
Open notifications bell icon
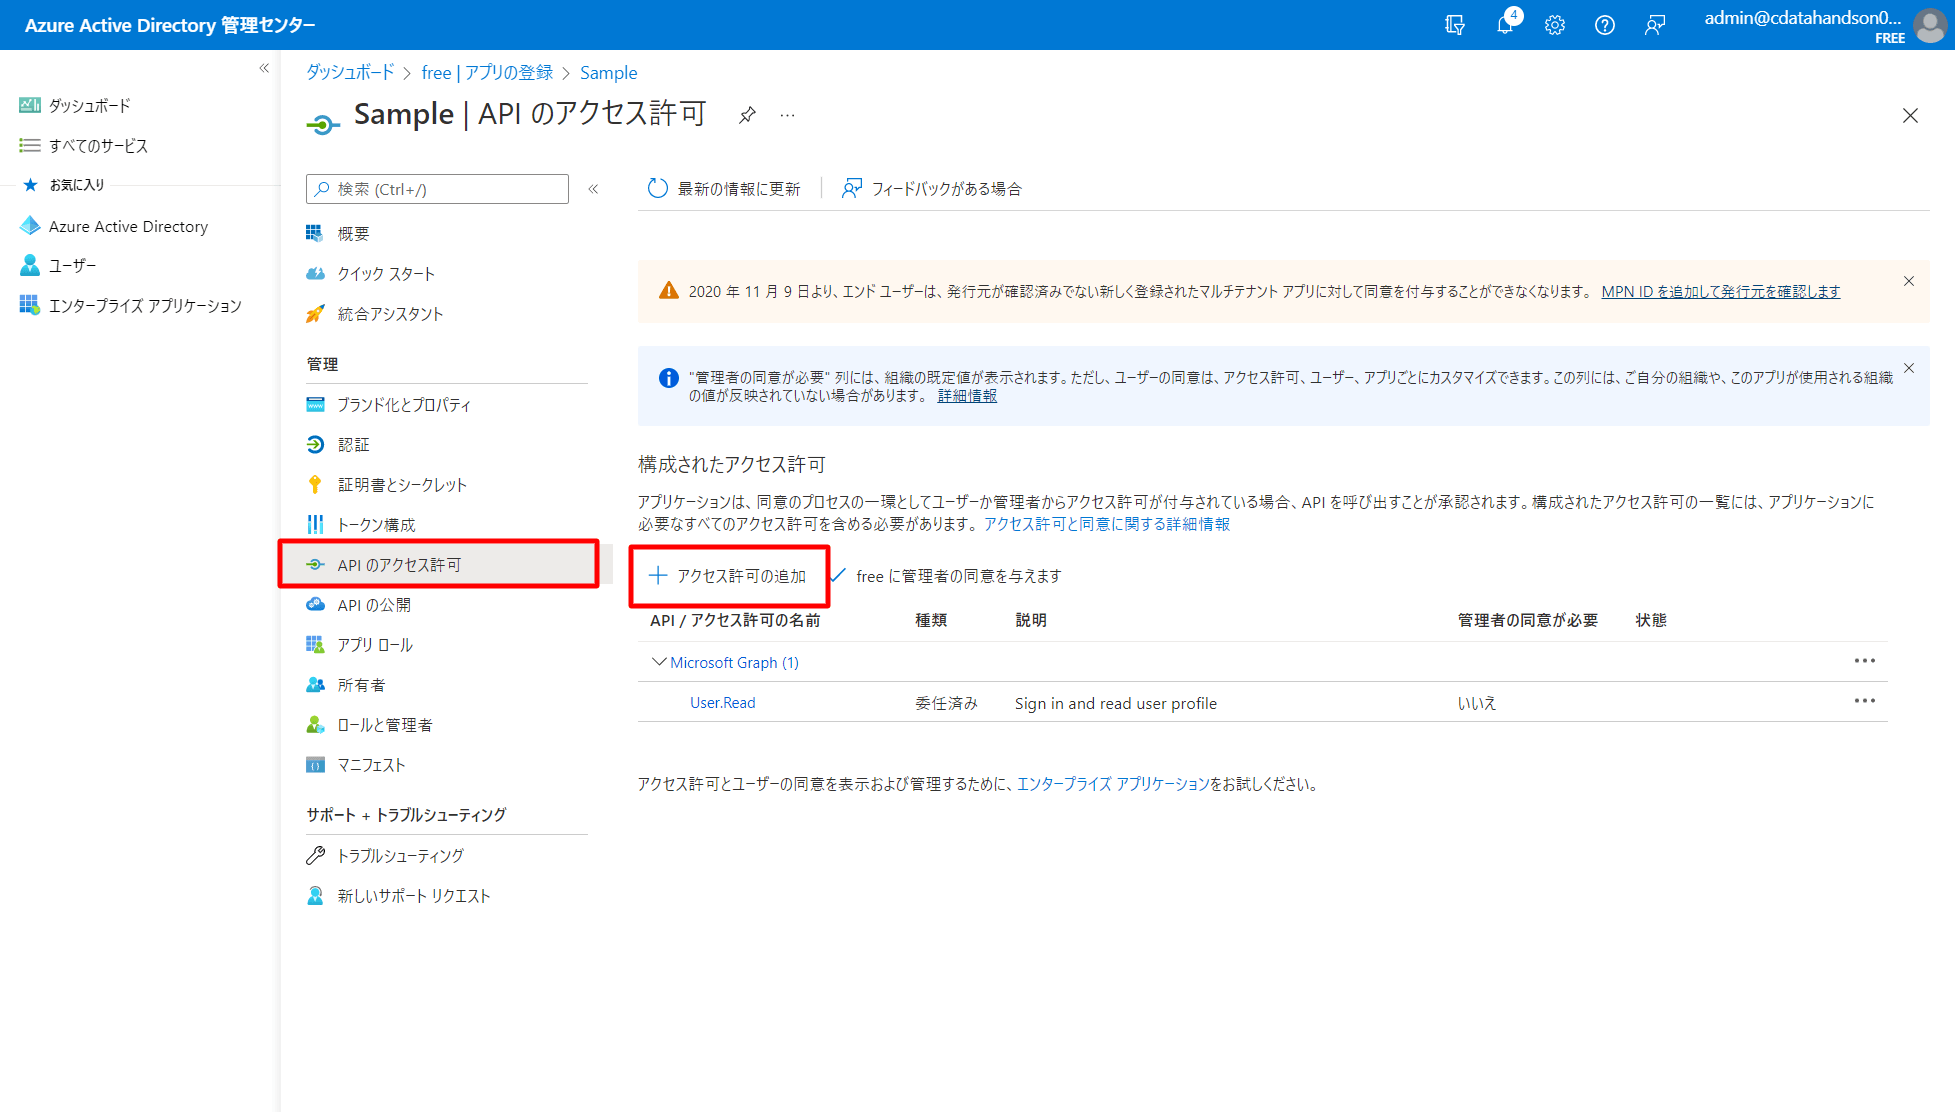1504,25
